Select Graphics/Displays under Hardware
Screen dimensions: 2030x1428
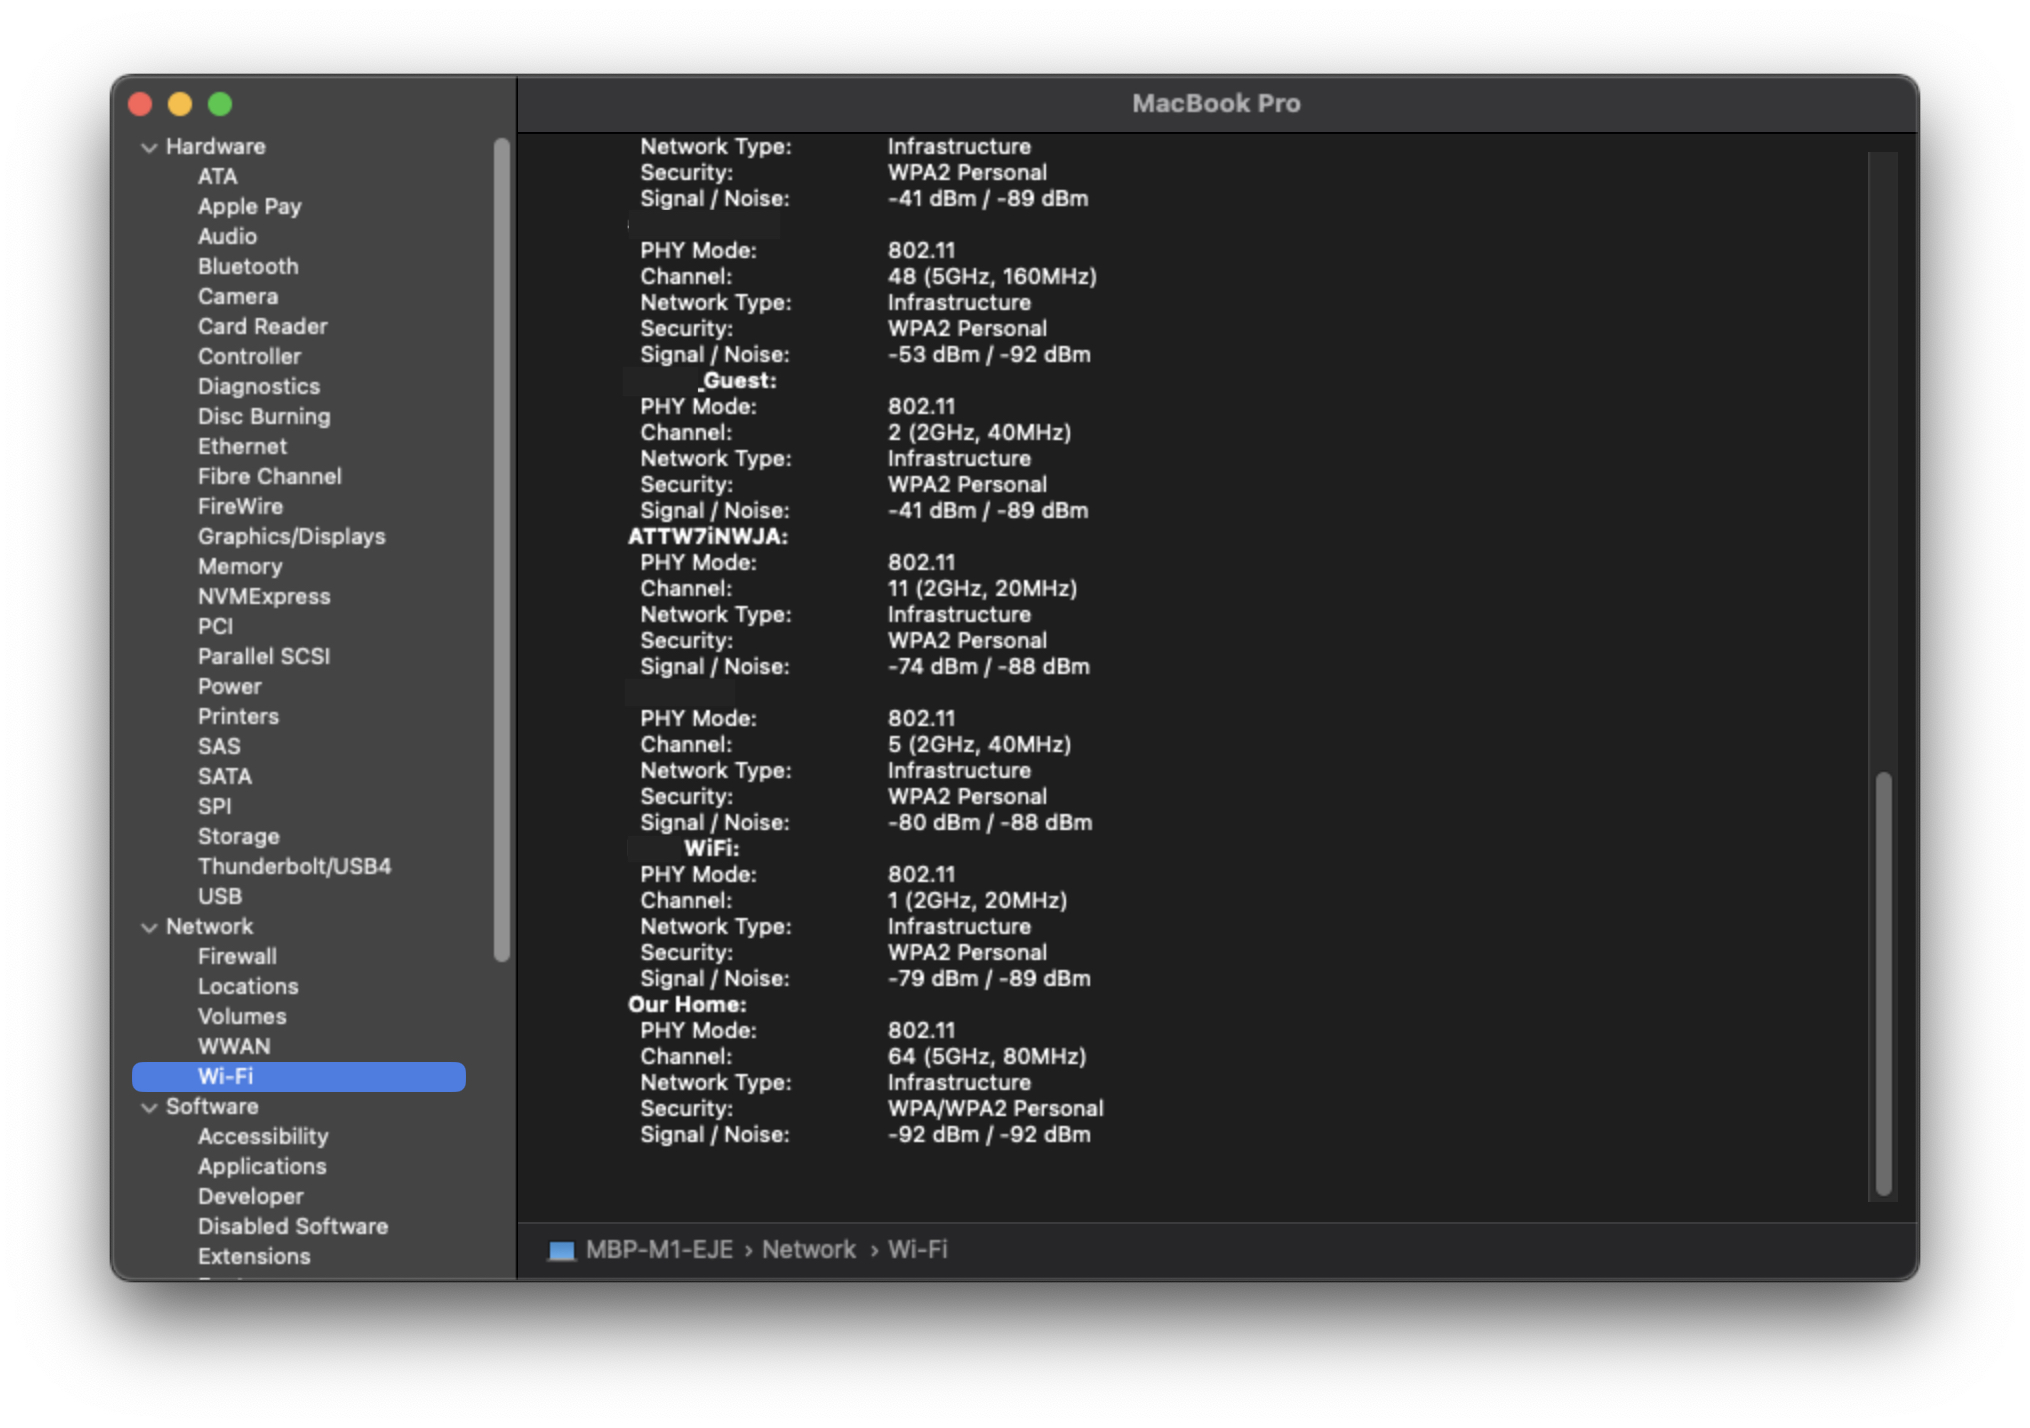tap(291, 536)
